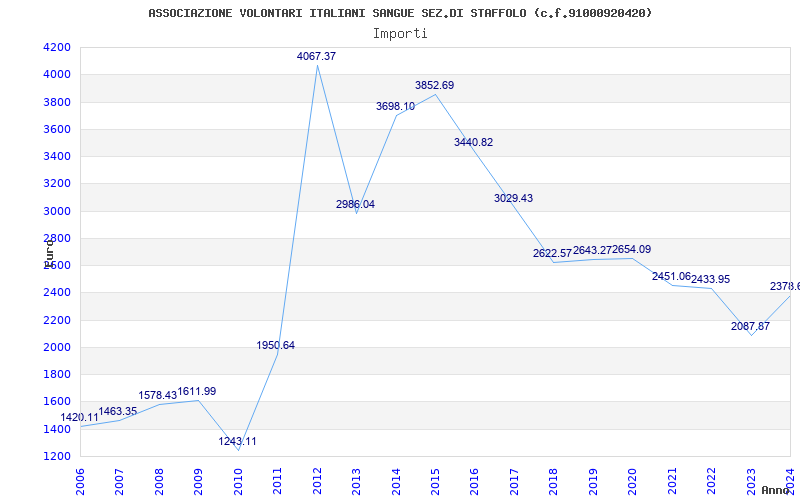Click the x-axis year 2007
800x500 pixels.
(119, 482)
